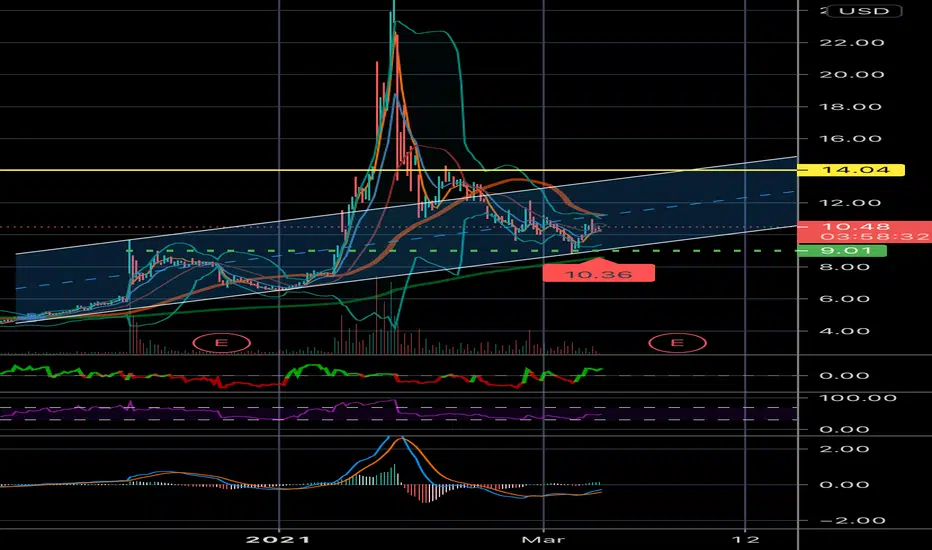932x550 pixels.
Task: Click the red 10.36 callout label
Action: 599,274
